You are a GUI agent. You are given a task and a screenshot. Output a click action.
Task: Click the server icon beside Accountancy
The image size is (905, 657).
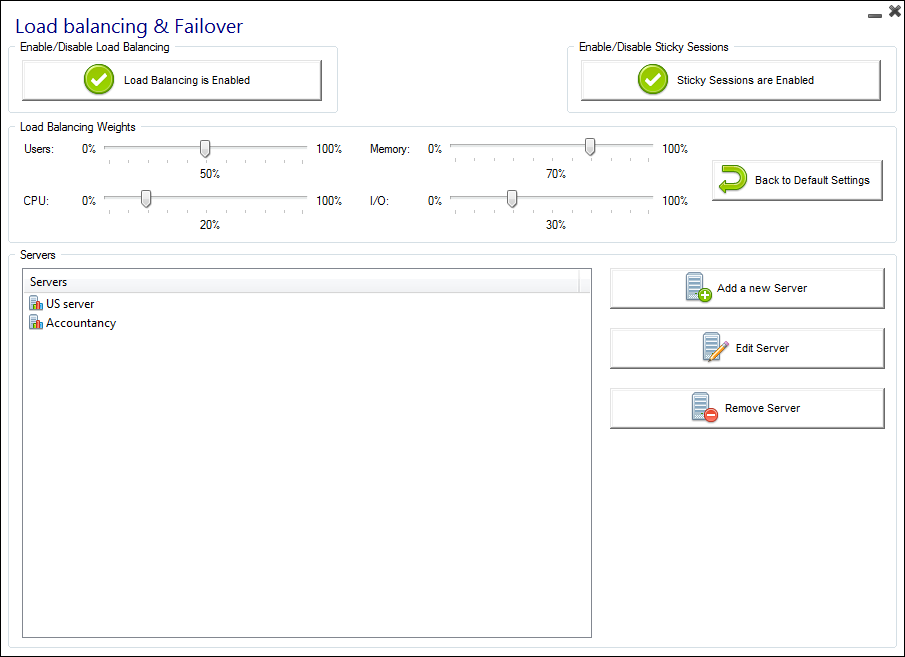click(33, 323)
